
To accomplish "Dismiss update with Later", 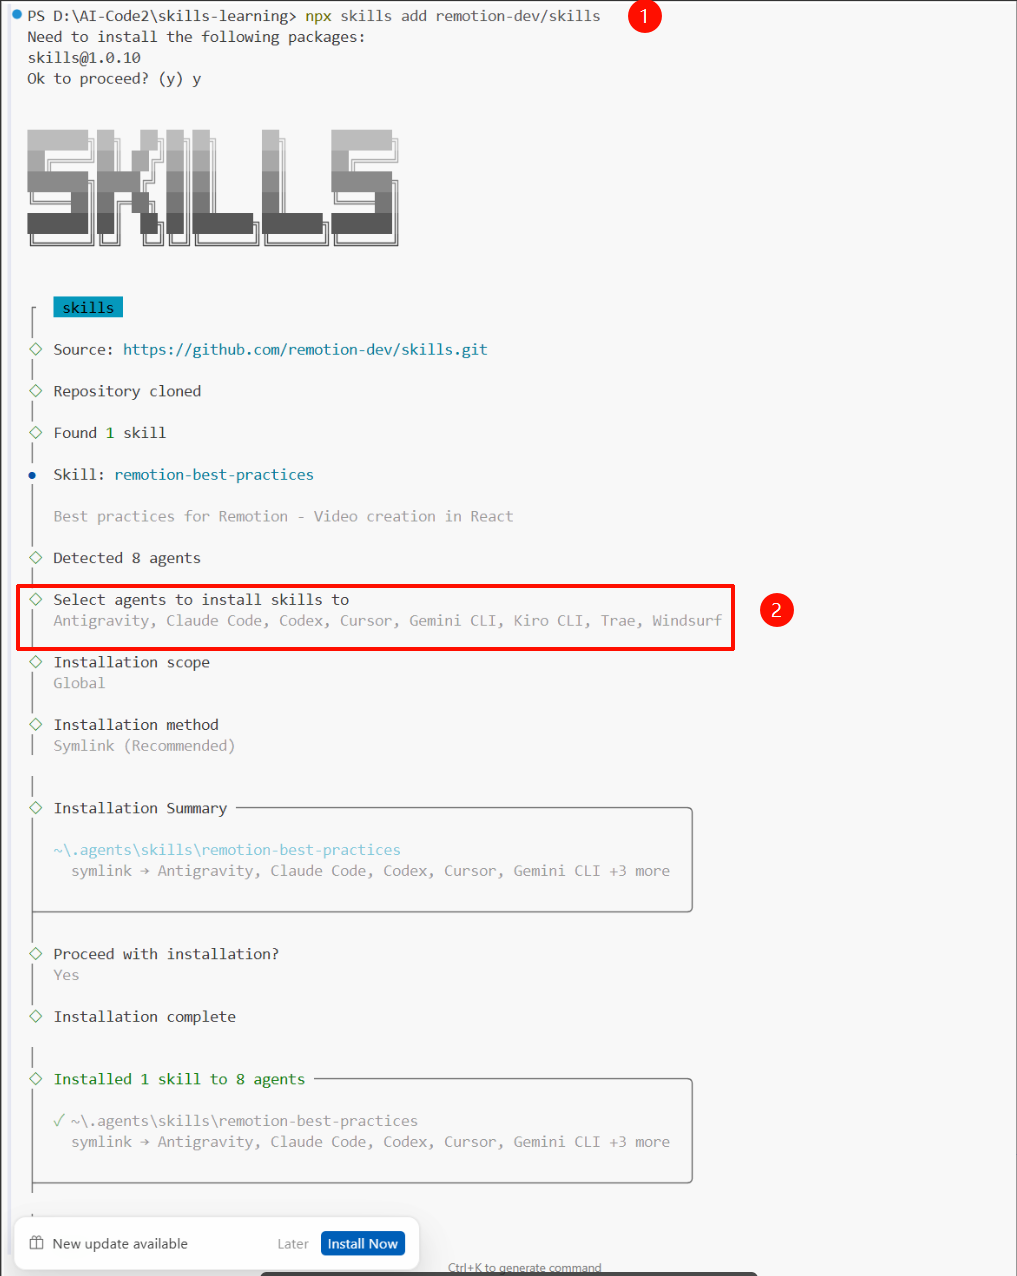I will pos(293,1244).
